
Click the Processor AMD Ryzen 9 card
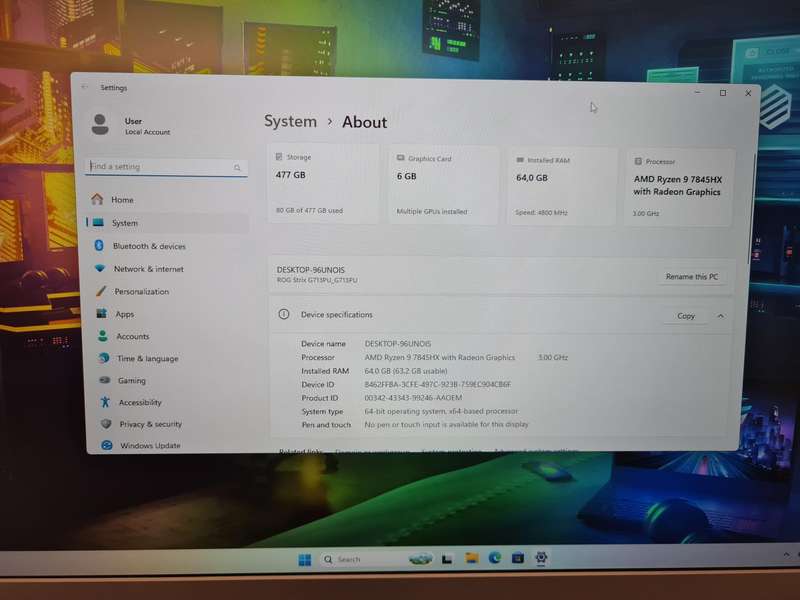680,188
